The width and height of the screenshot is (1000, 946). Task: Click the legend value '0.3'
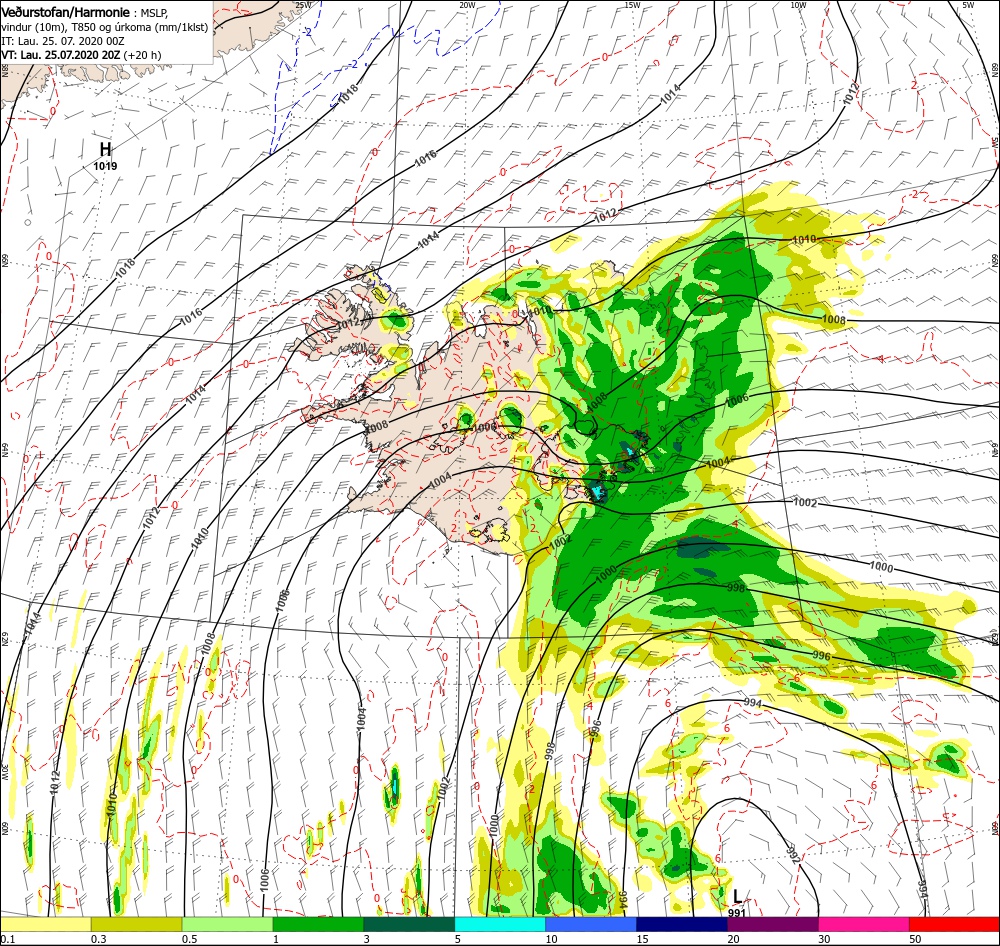click(x=98, y=939)
